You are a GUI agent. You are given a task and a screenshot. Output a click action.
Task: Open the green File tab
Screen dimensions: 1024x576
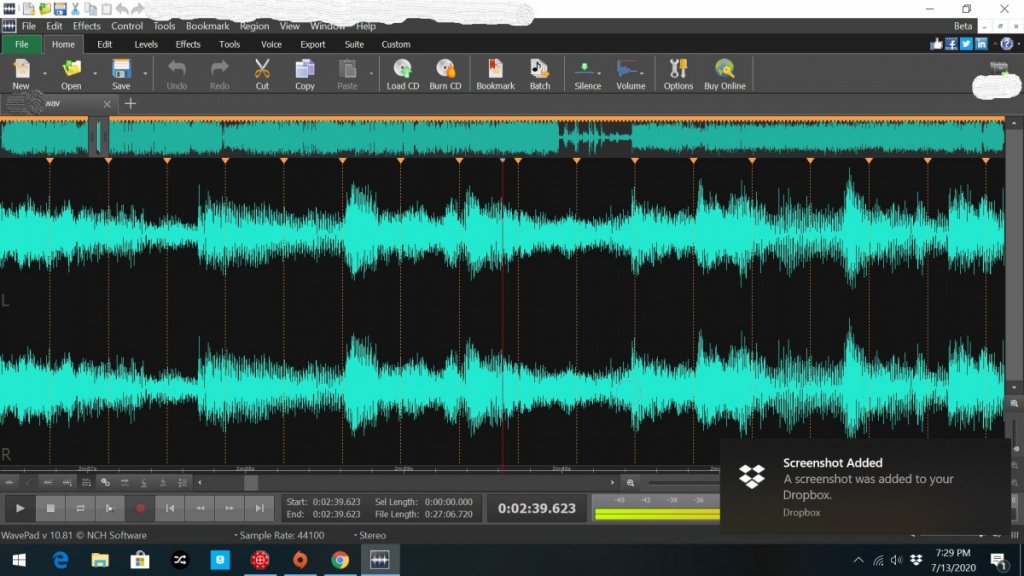click(22, 44)
